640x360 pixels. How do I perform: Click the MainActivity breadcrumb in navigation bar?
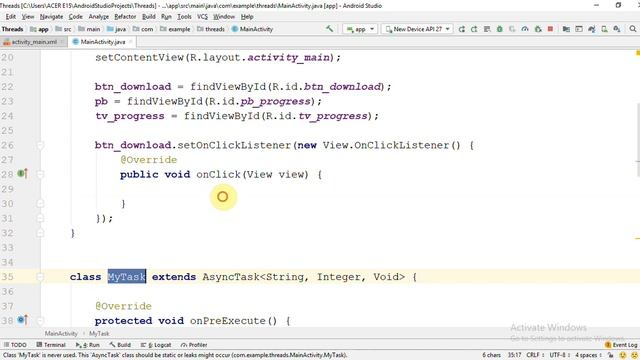[x=253, y=29]
